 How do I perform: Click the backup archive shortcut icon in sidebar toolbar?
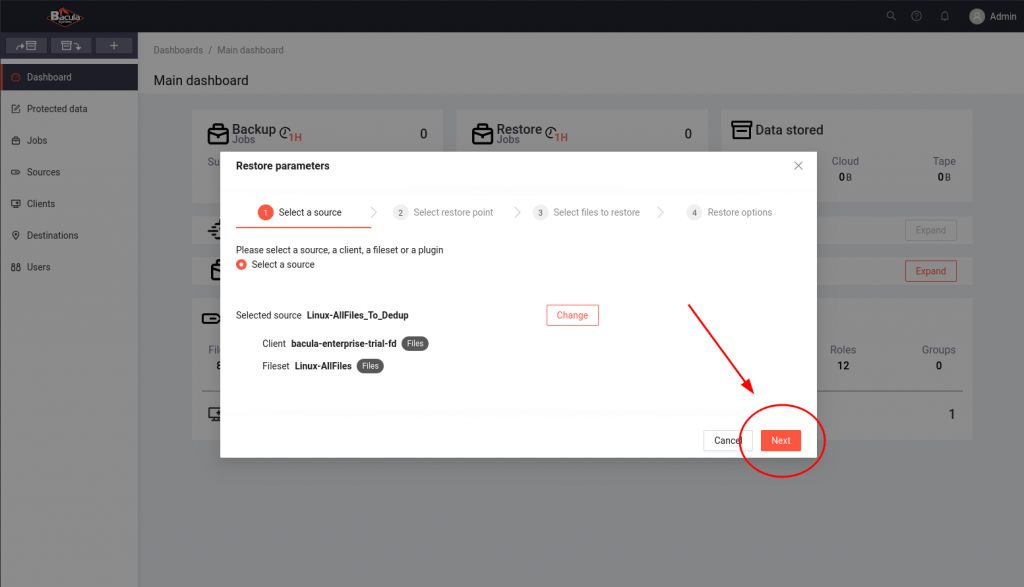pyautogui.click(x=25, y=46)
